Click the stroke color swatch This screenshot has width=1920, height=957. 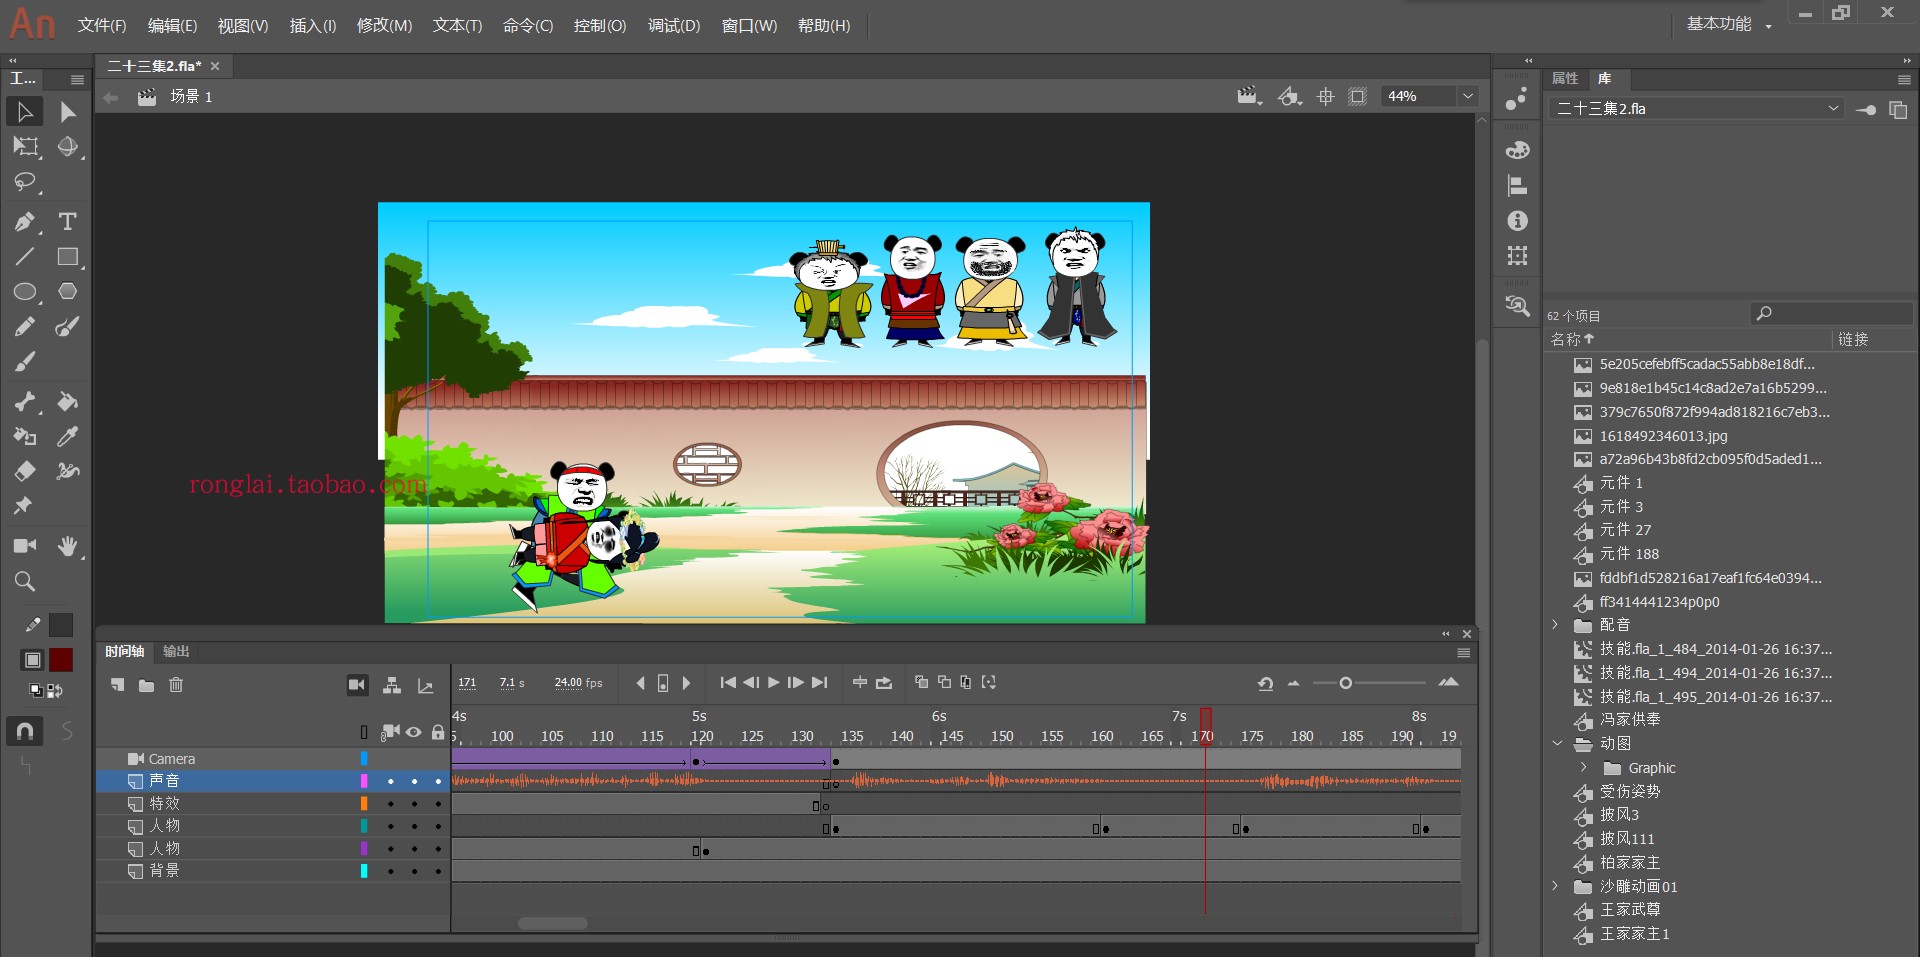61,625
